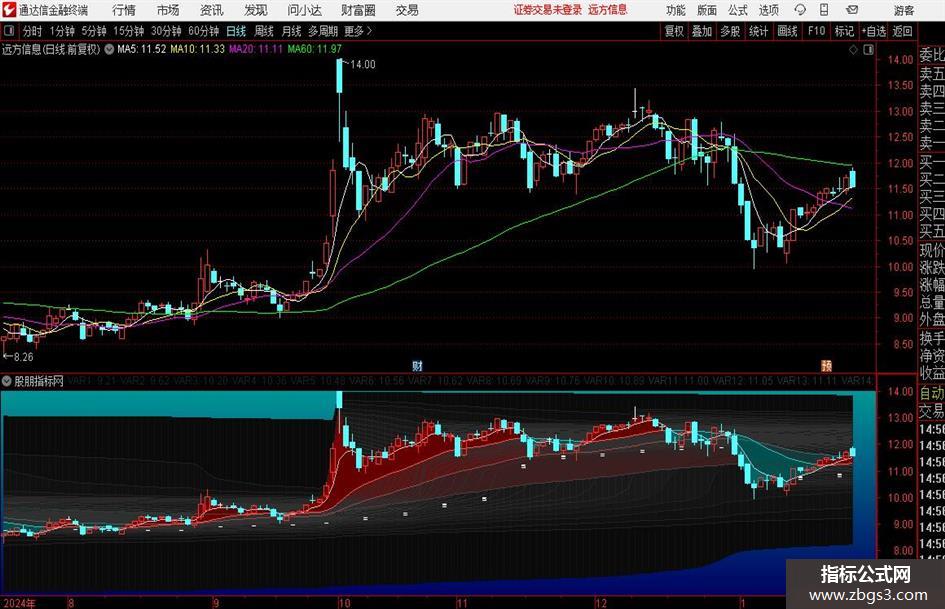Open the indicator settings circle icon by 股朋指标网
The height and width of the screenshot is (609, 945).
point(7,380)
